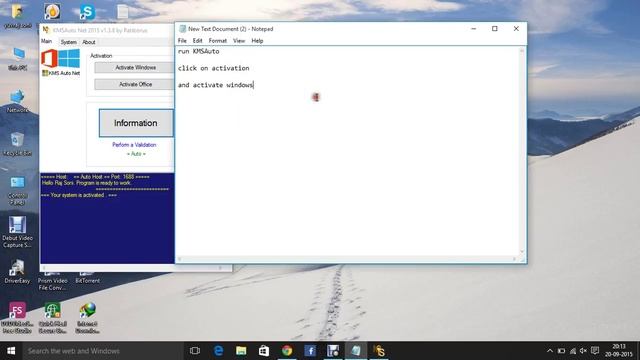Open the Windows Start menu
The image size is (640, 360).
(x=11, y=351)
